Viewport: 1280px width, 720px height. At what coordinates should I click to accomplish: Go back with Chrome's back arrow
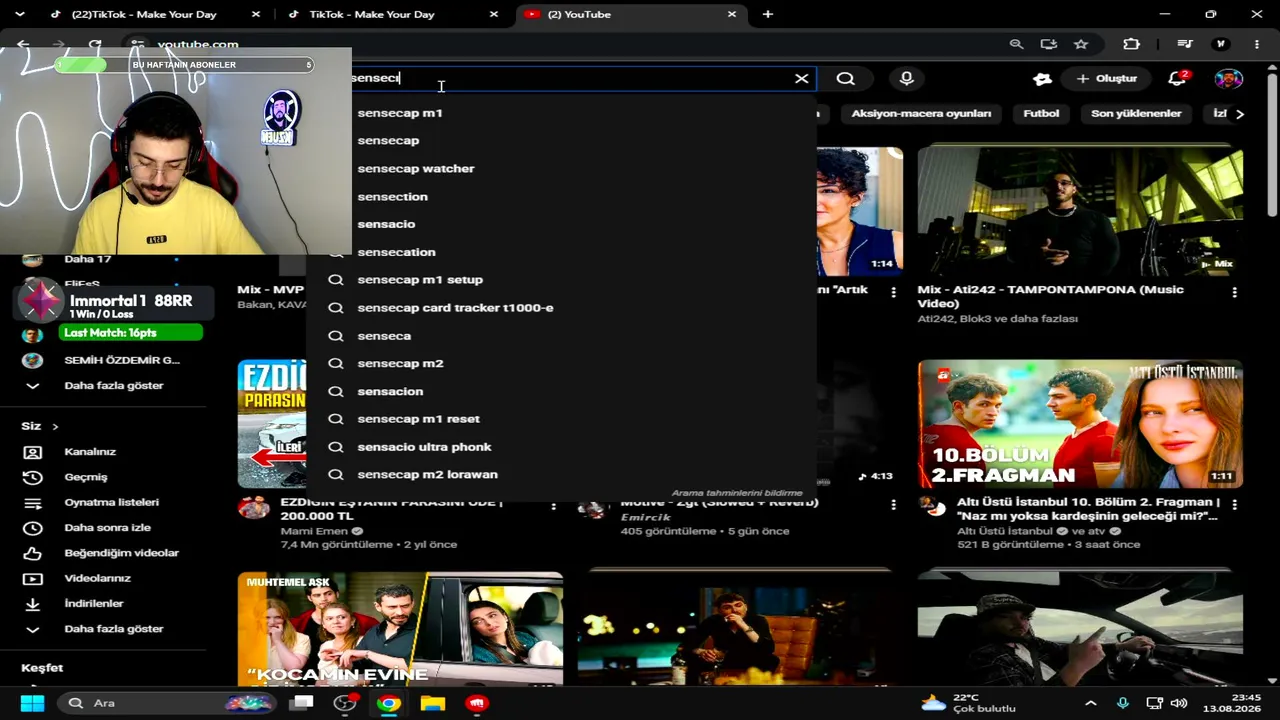23,44
